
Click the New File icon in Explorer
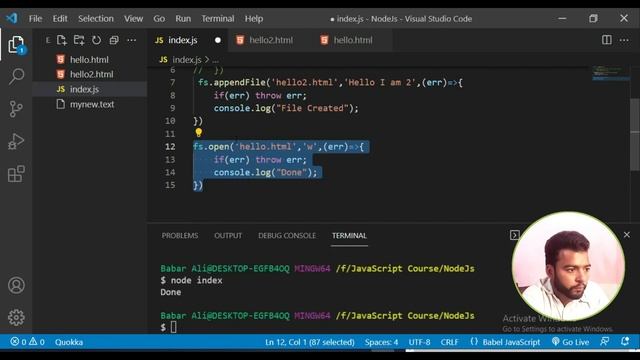tap(62, 40)
